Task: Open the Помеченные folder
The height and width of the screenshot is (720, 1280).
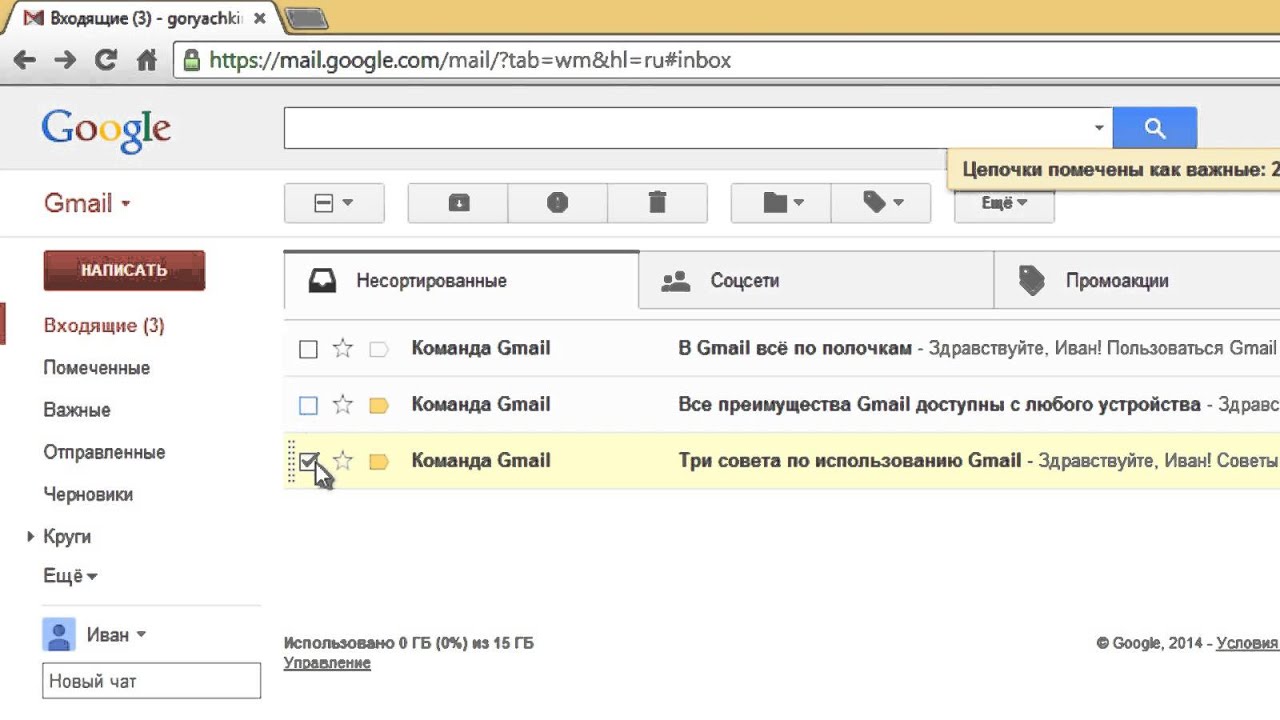Action: pos(96,368)
